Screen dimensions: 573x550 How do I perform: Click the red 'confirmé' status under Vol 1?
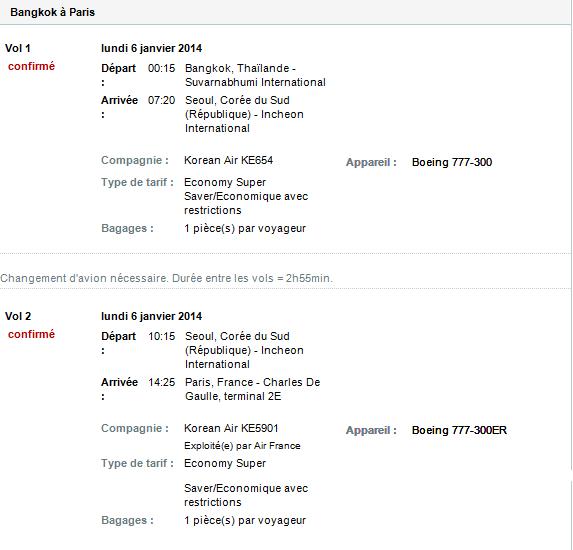[31, 66]
